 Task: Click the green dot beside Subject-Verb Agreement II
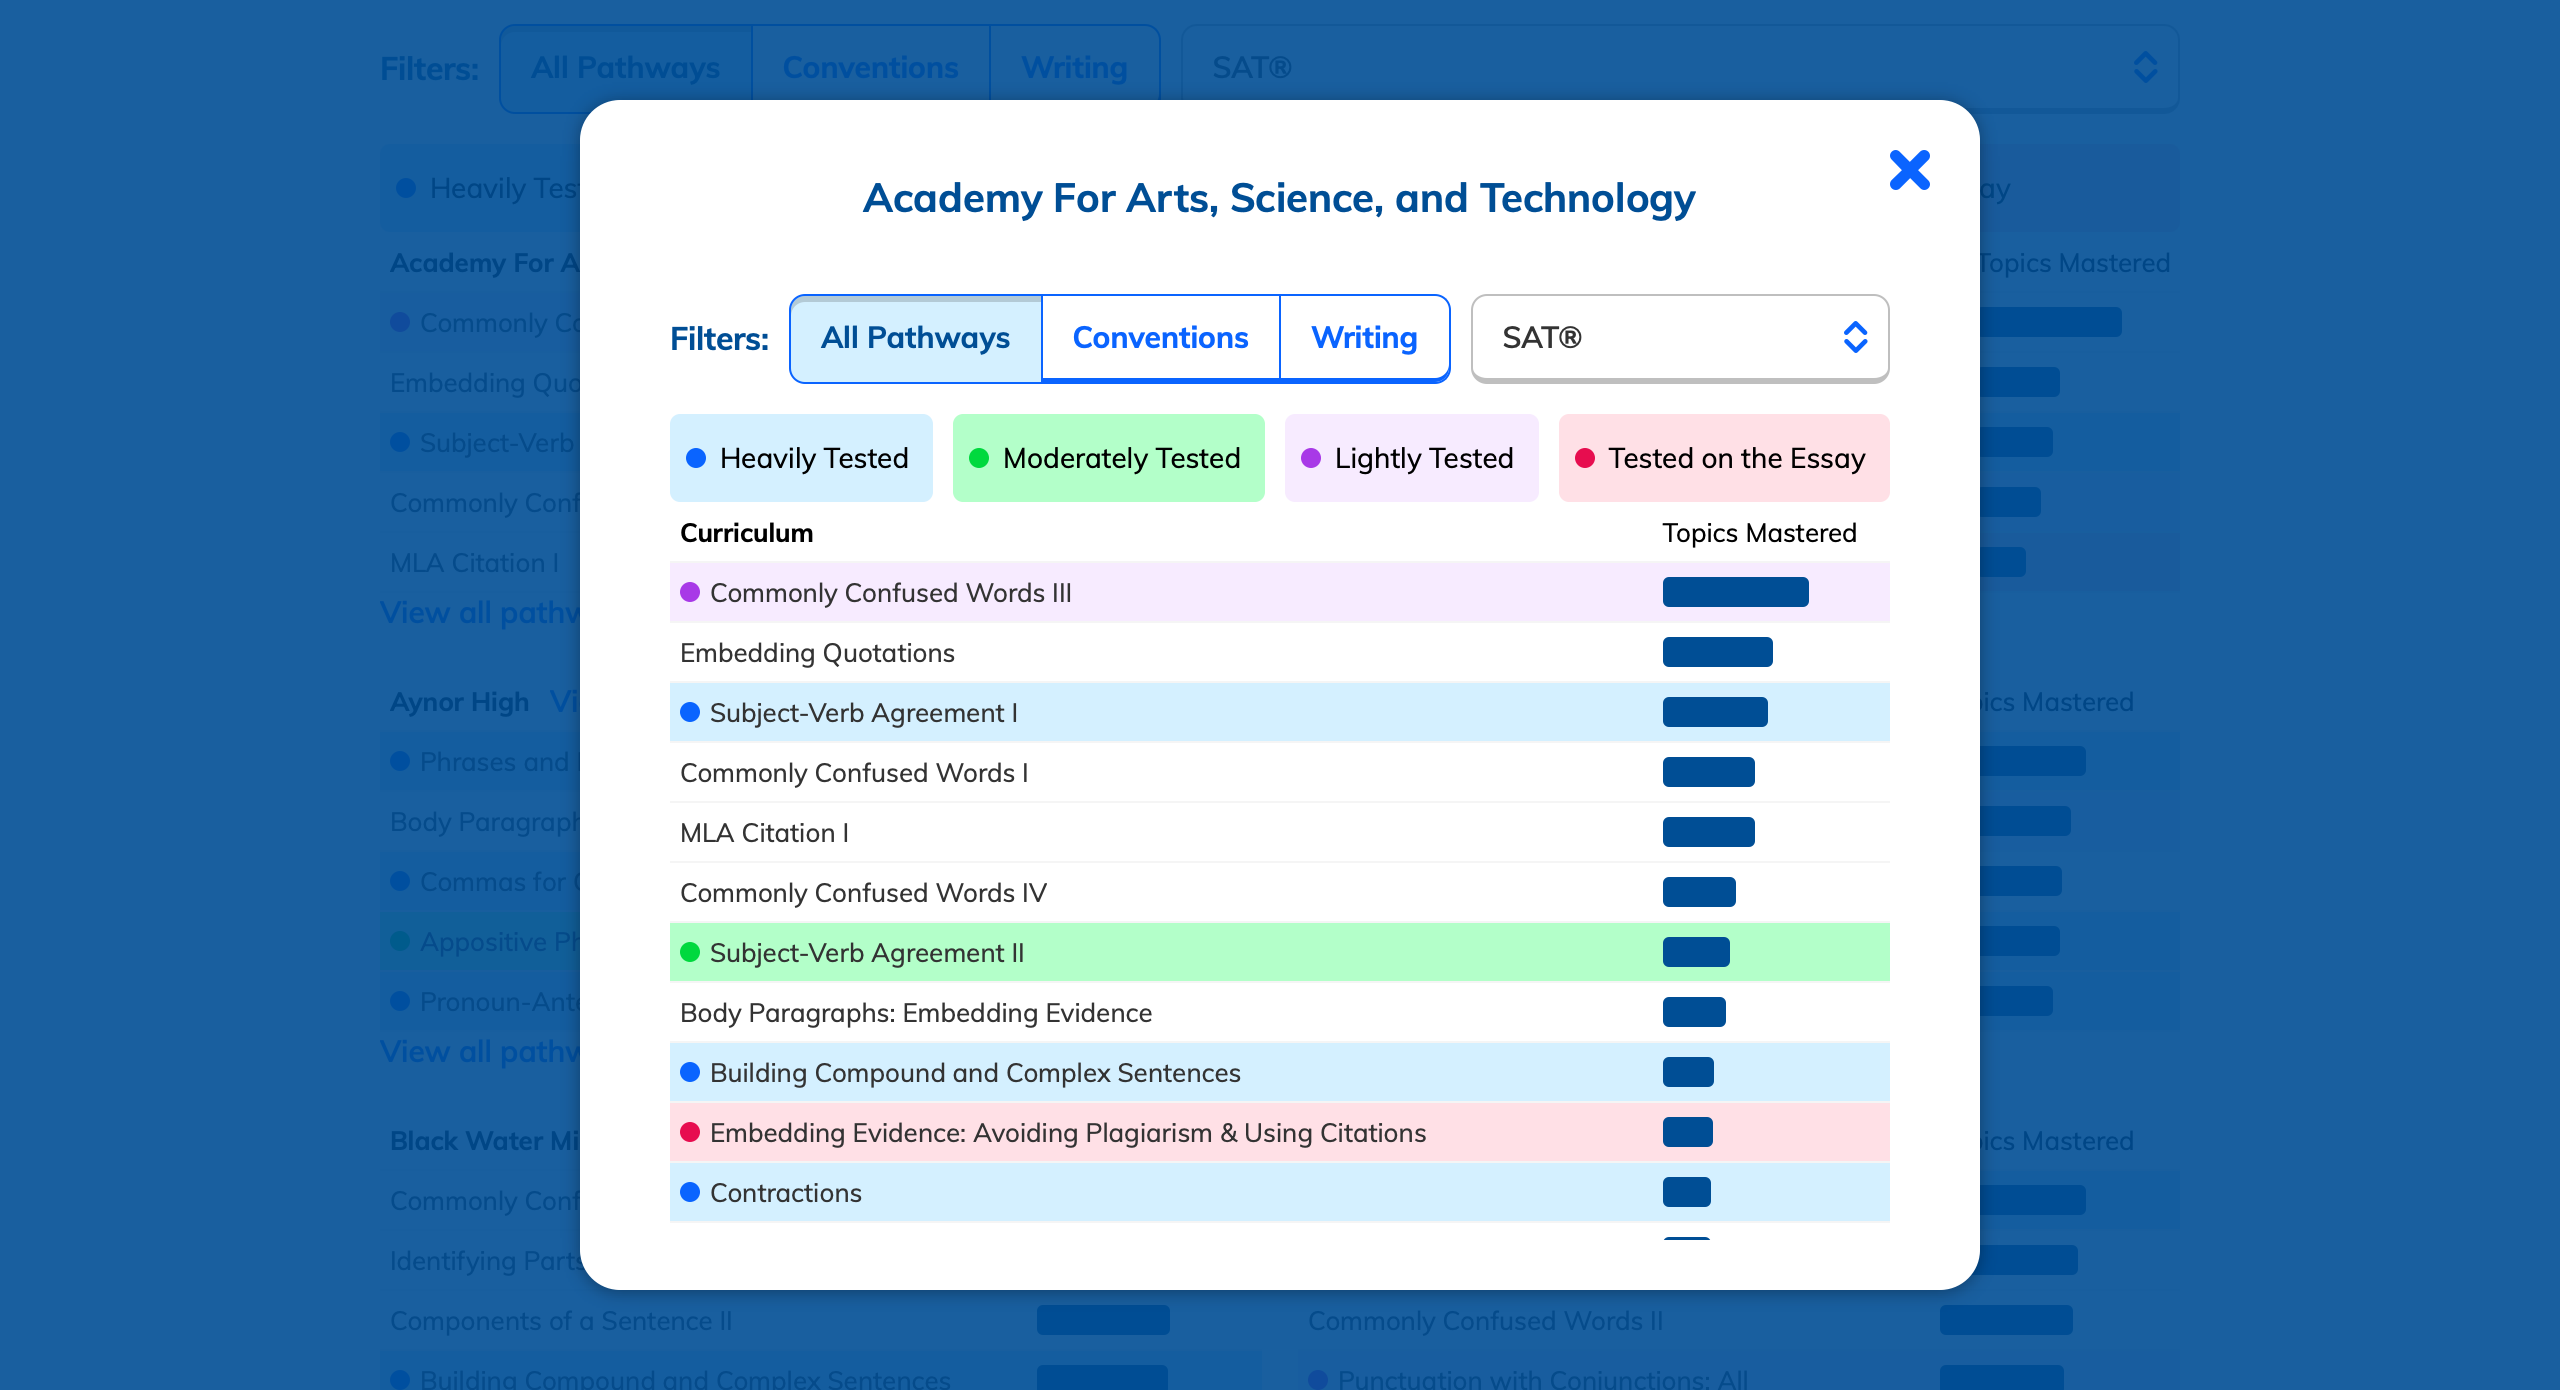coord(690,952)
